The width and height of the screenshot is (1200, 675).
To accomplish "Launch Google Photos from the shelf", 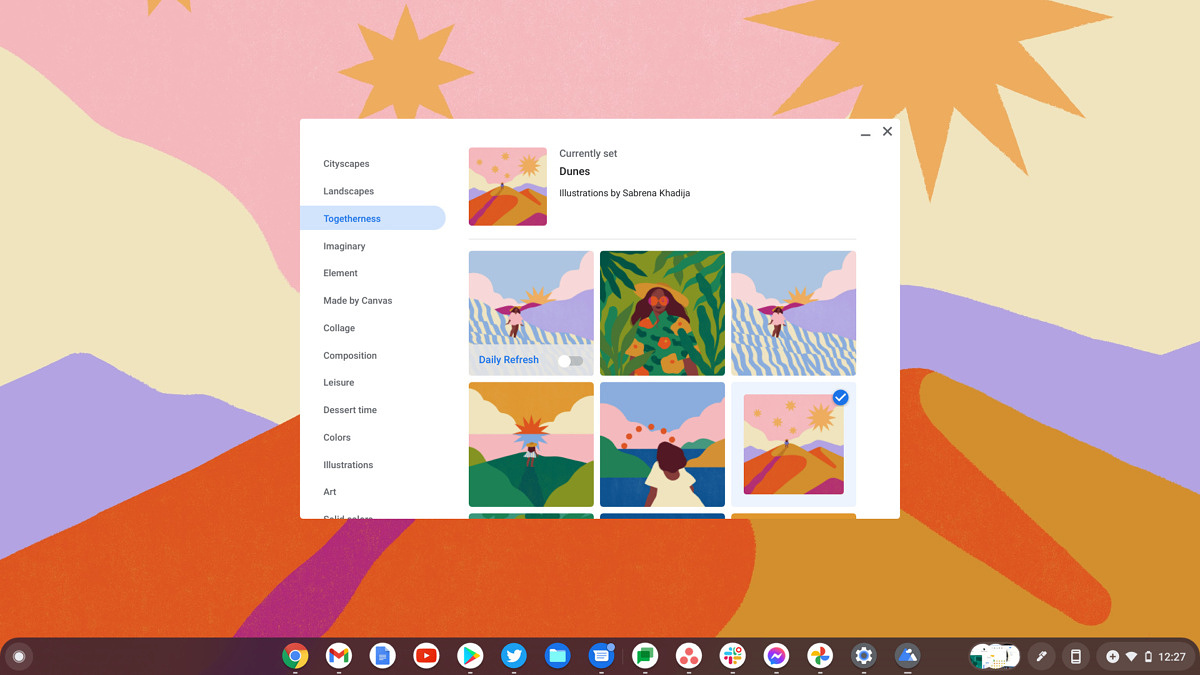I will click(x=820, y=656).
